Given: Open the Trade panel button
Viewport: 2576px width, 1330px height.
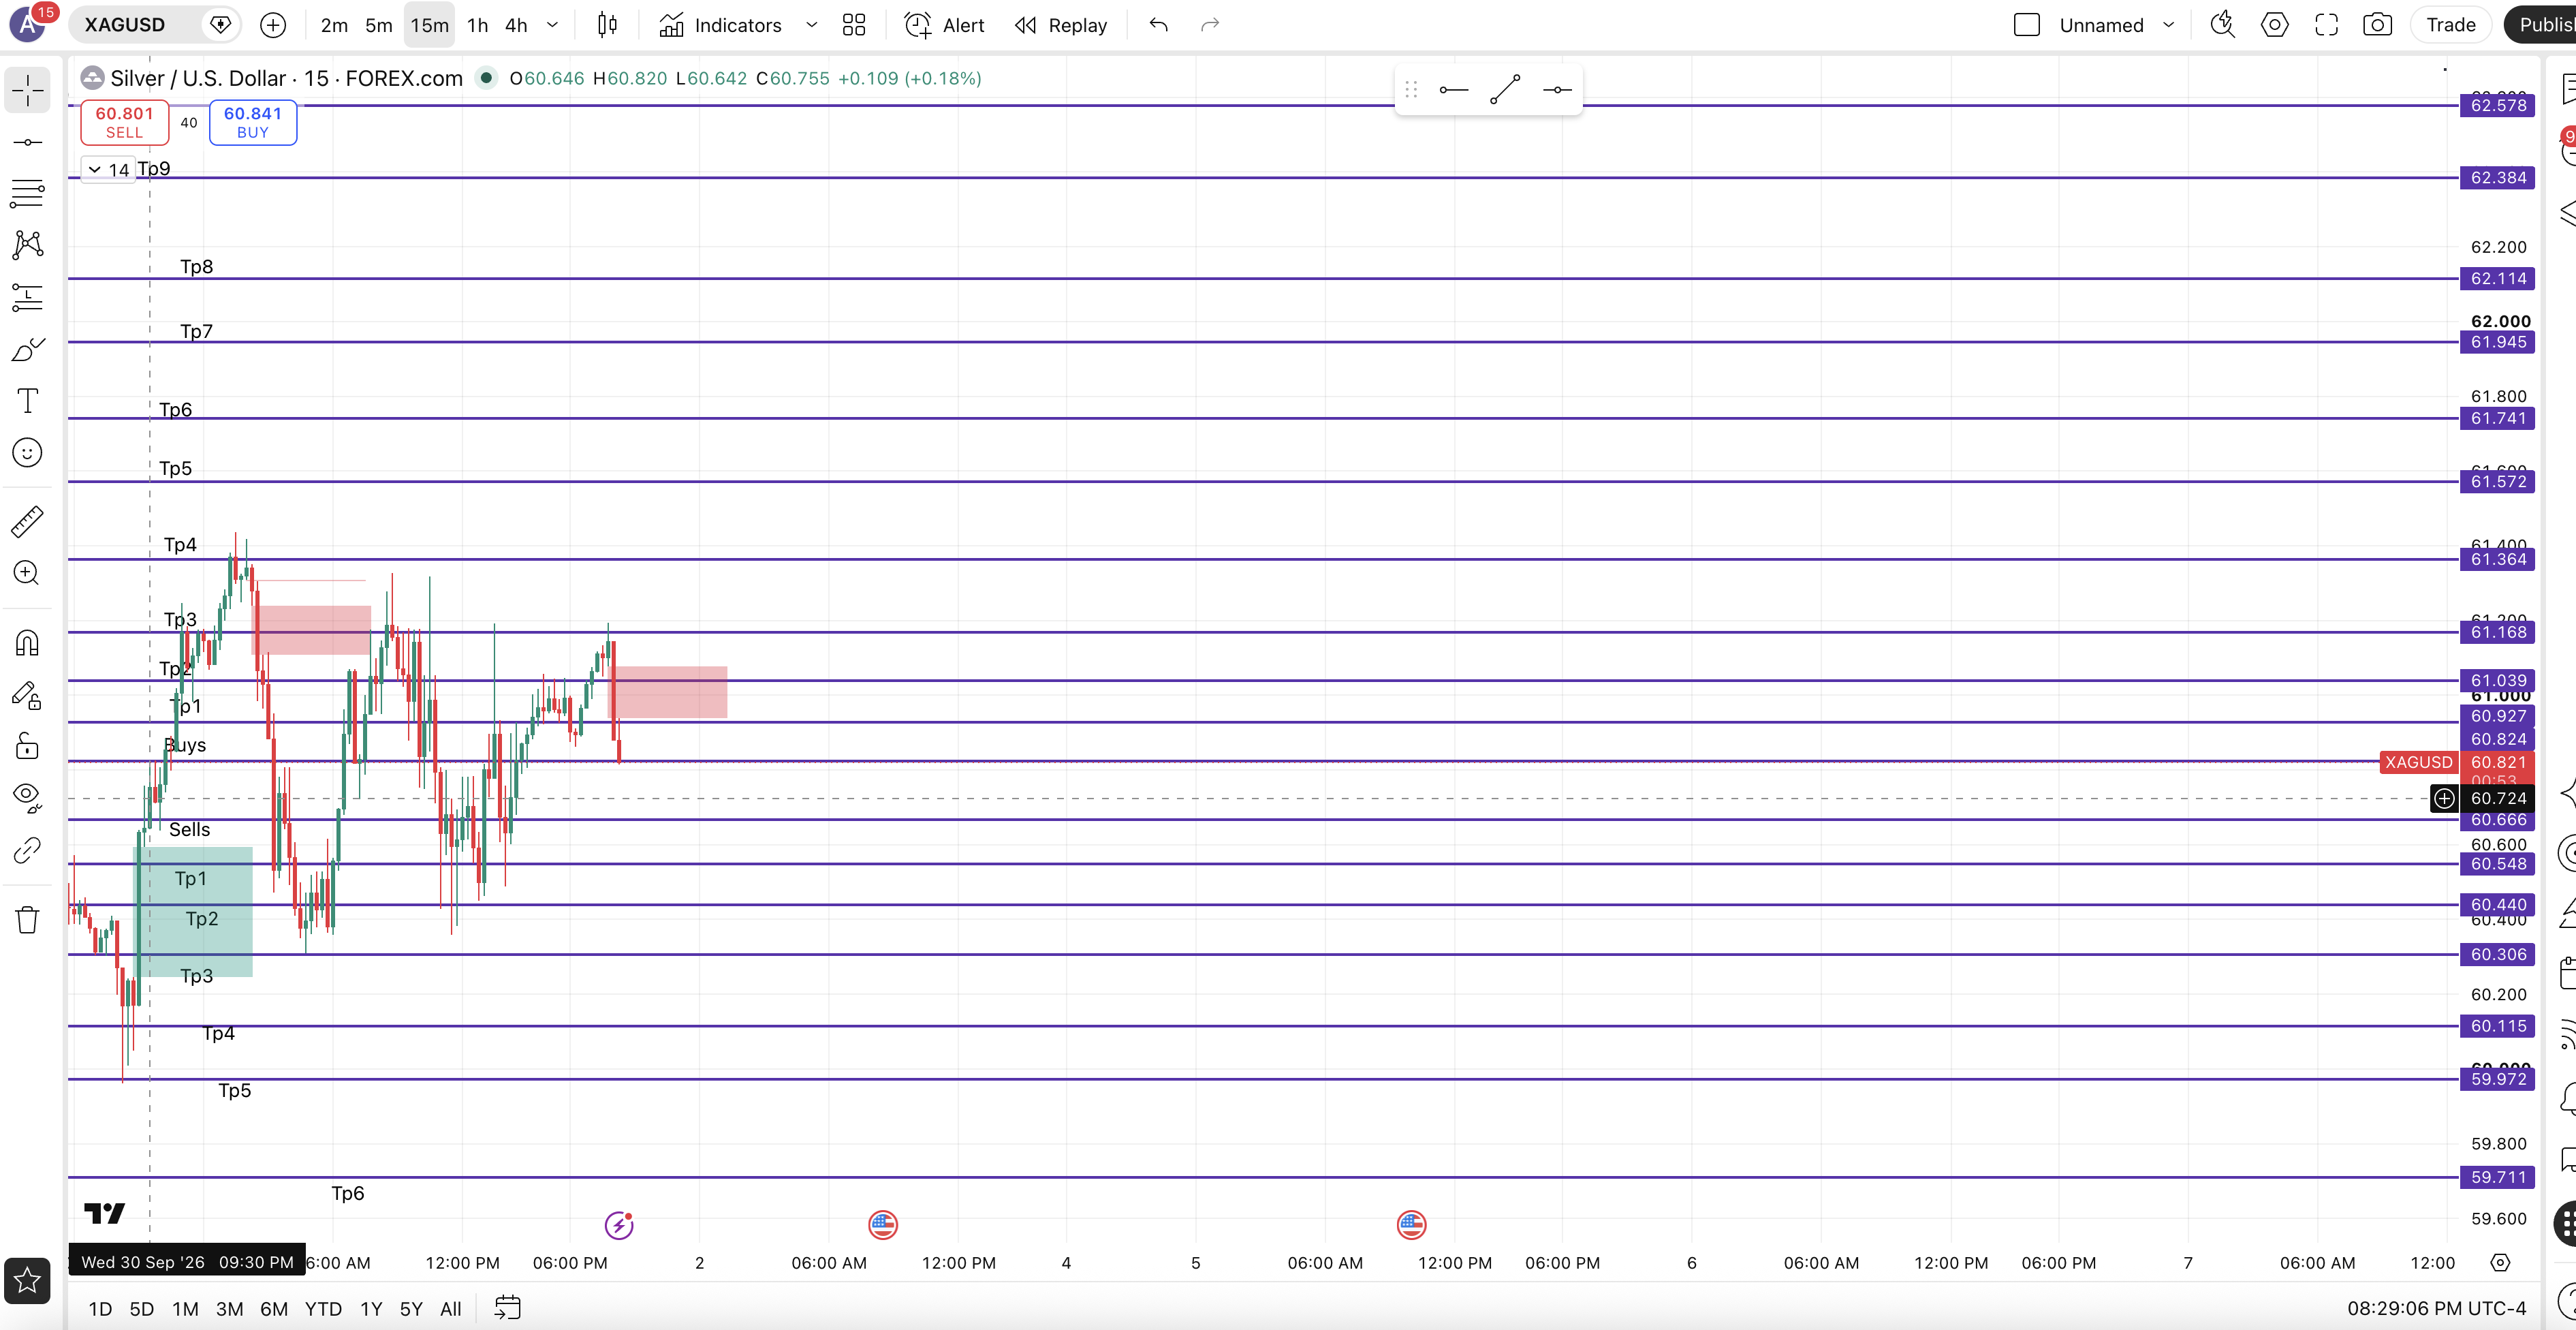Looking at the screenshot, I should [2450, 25].
